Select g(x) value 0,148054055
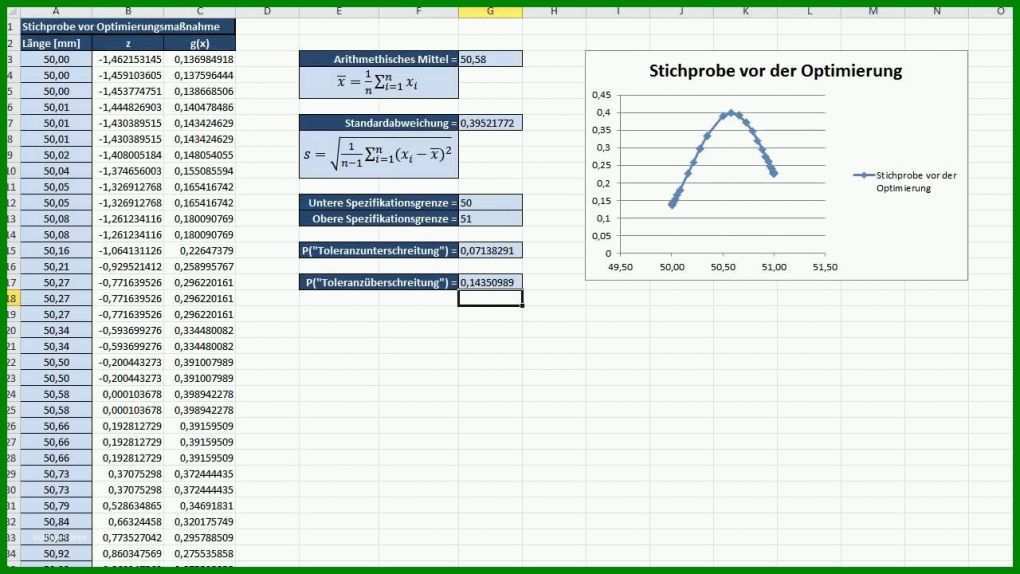This screenshot has width=1020, height=574. tap(200, 155)
